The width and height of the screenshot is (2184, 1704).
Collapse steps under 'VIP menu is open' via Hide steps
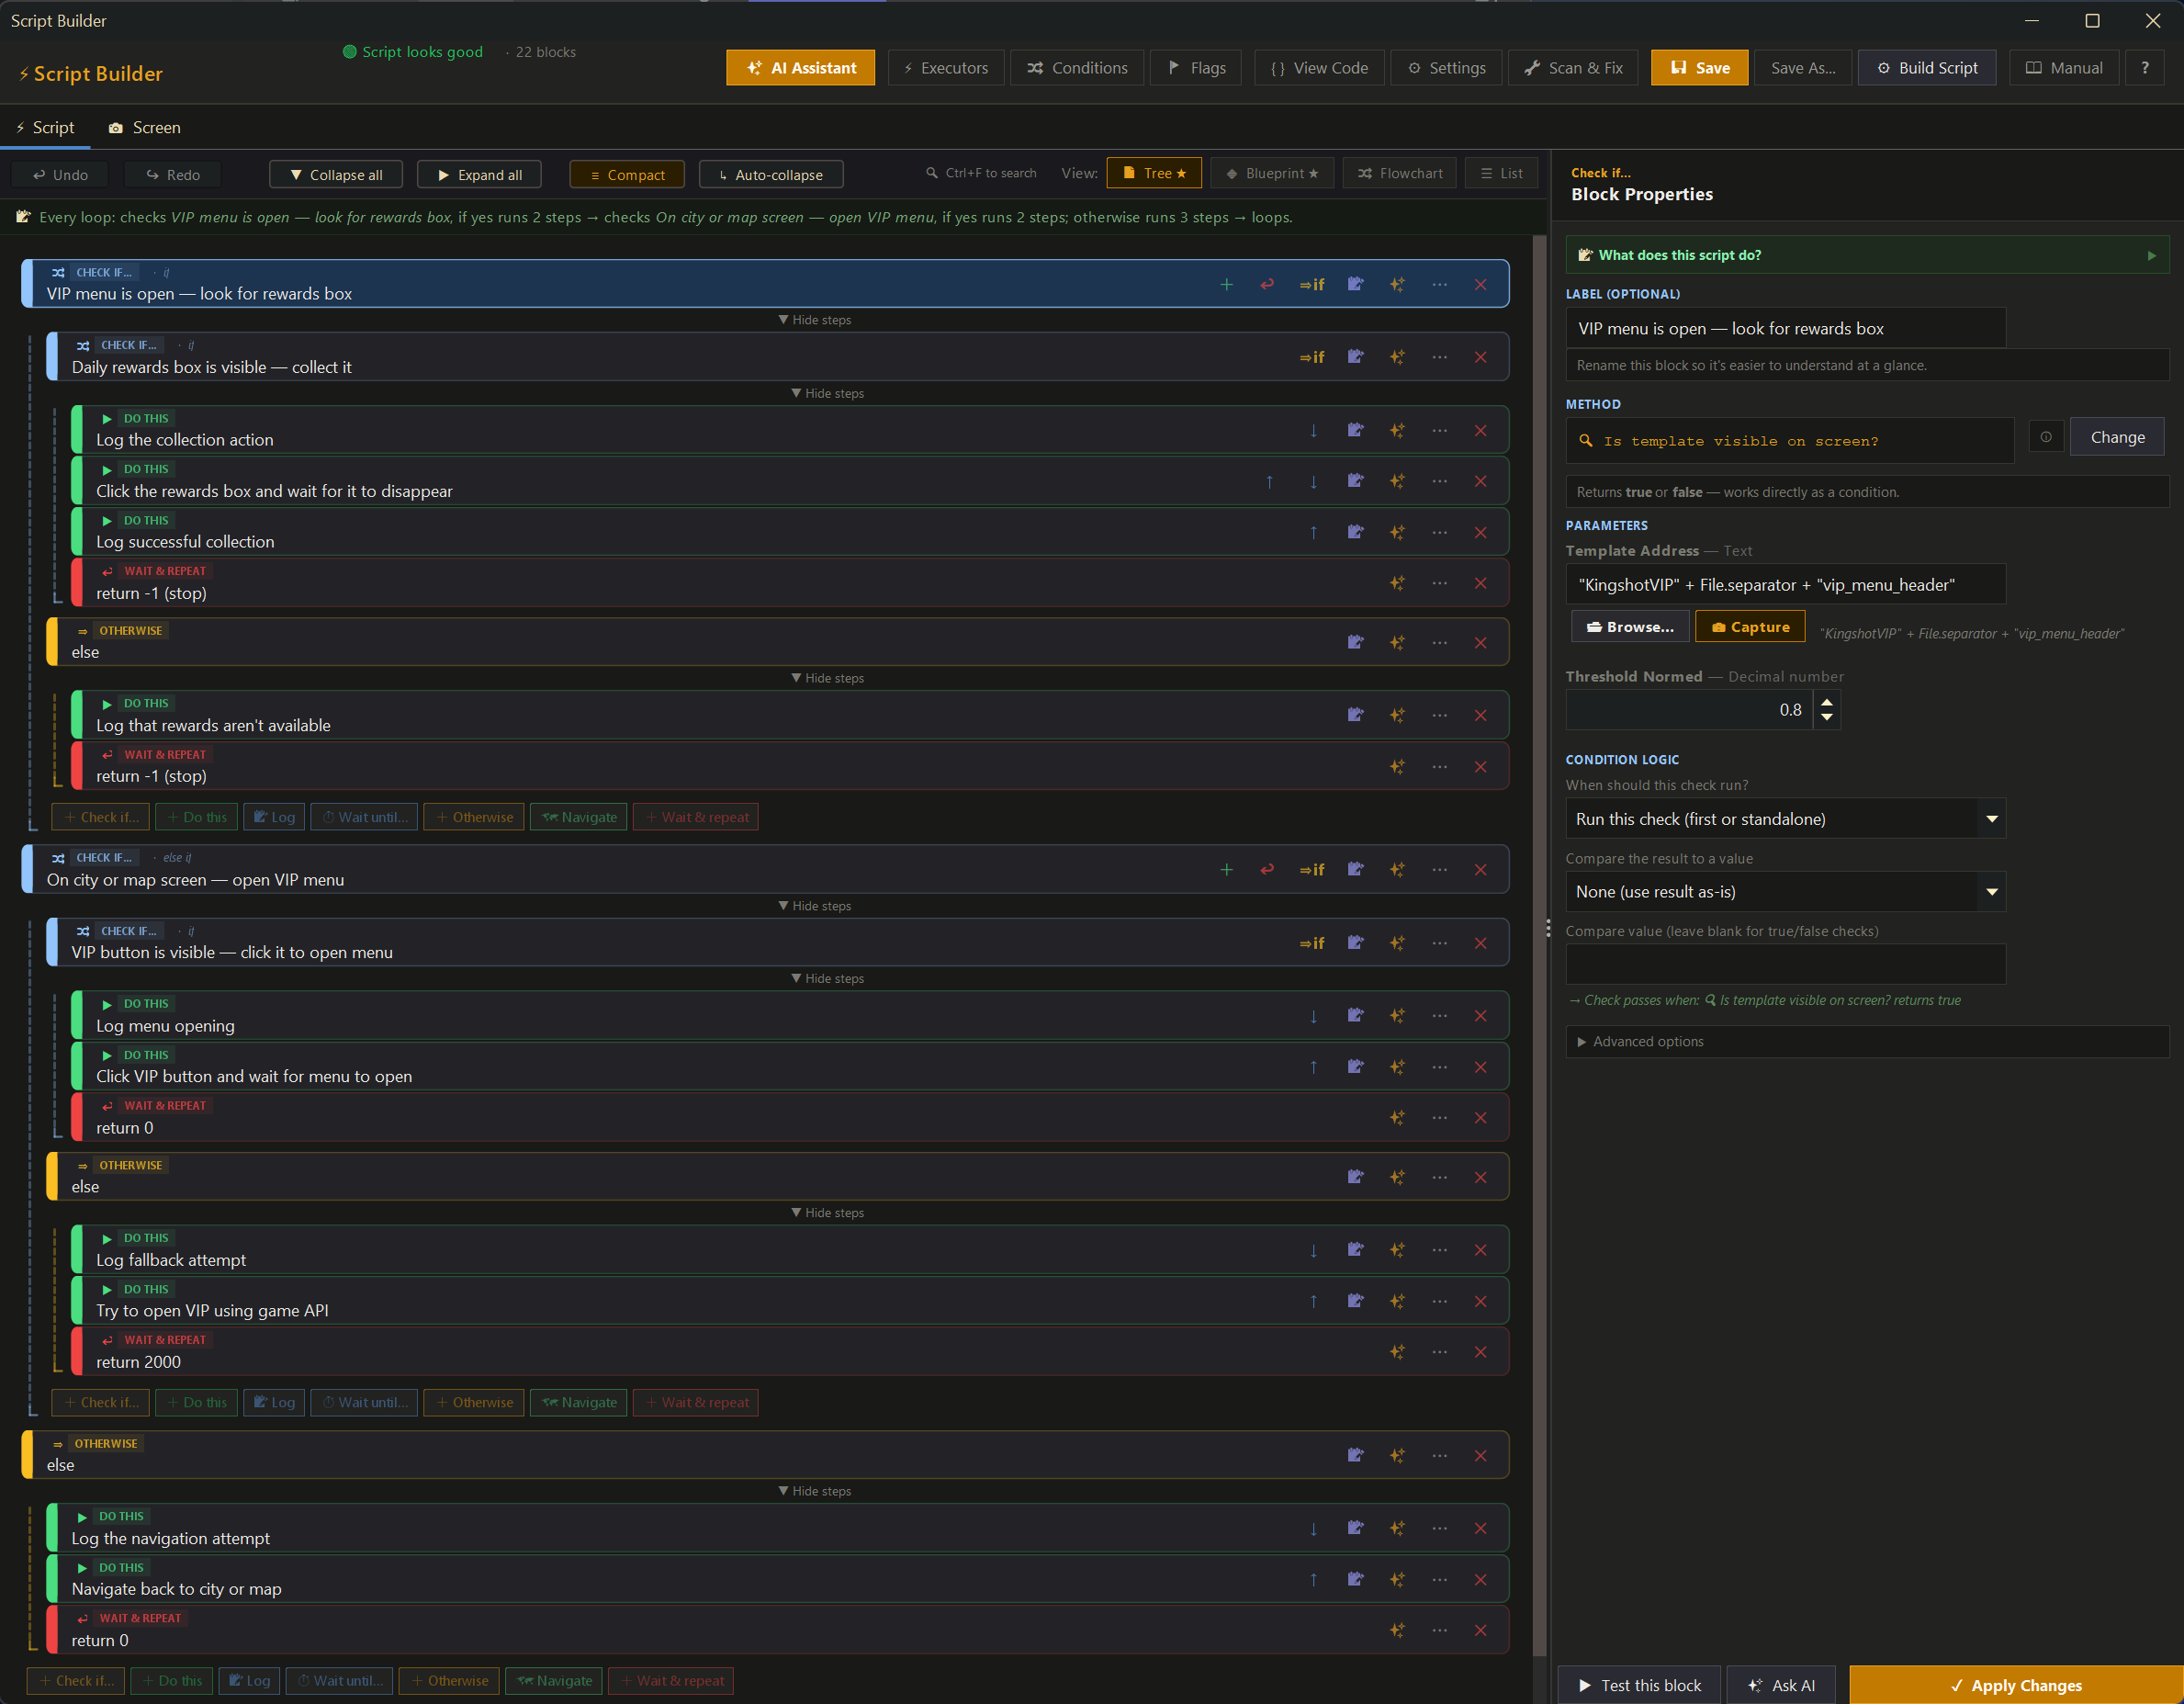click(814, 320)
